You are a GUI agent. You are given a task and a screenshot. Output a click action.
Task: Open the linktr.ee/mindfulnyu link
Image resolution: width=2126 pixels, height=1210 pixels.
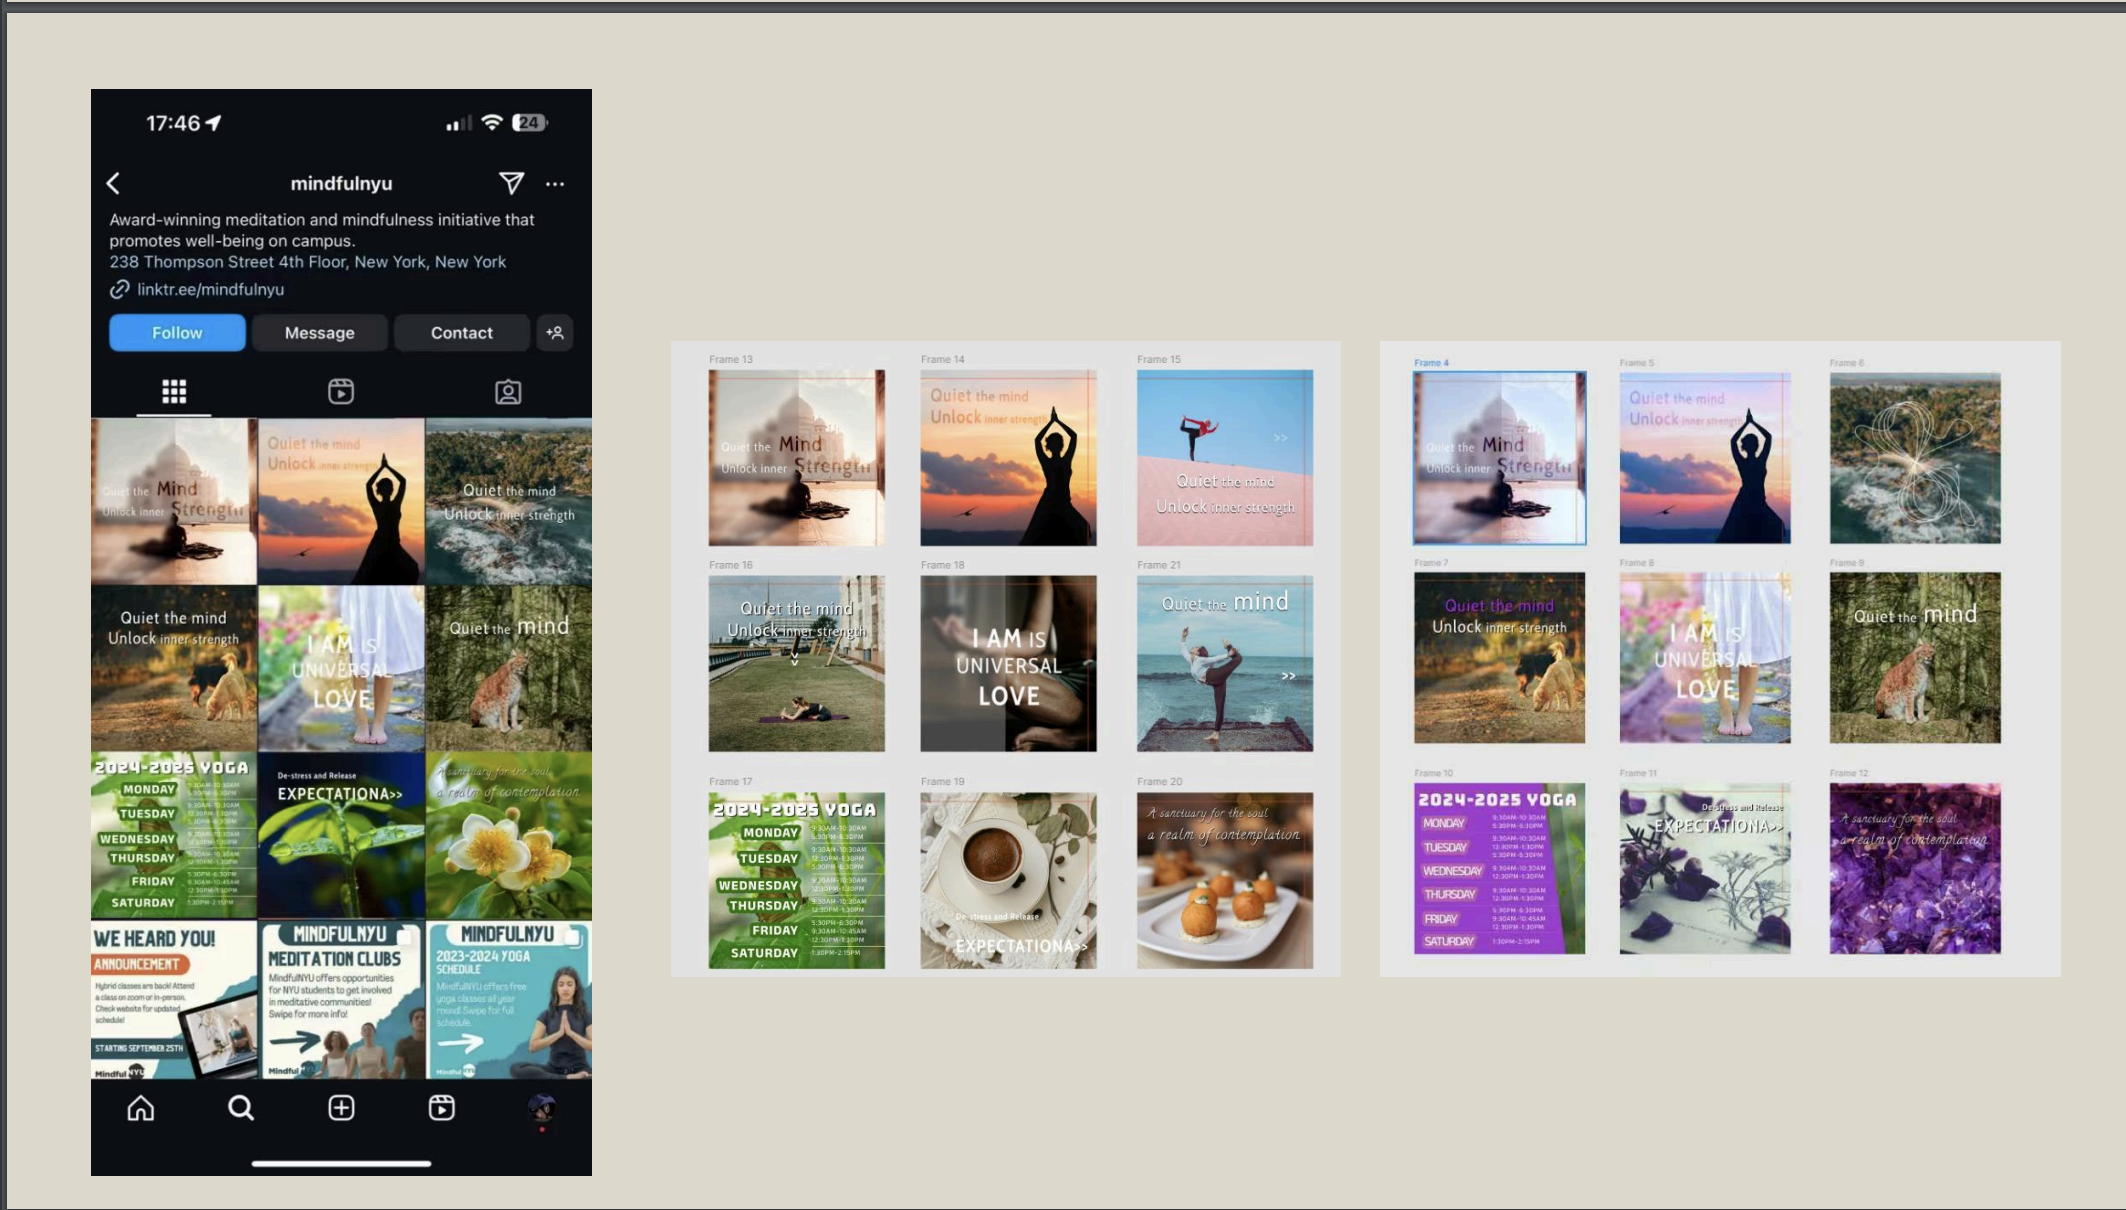click(210, 289)
